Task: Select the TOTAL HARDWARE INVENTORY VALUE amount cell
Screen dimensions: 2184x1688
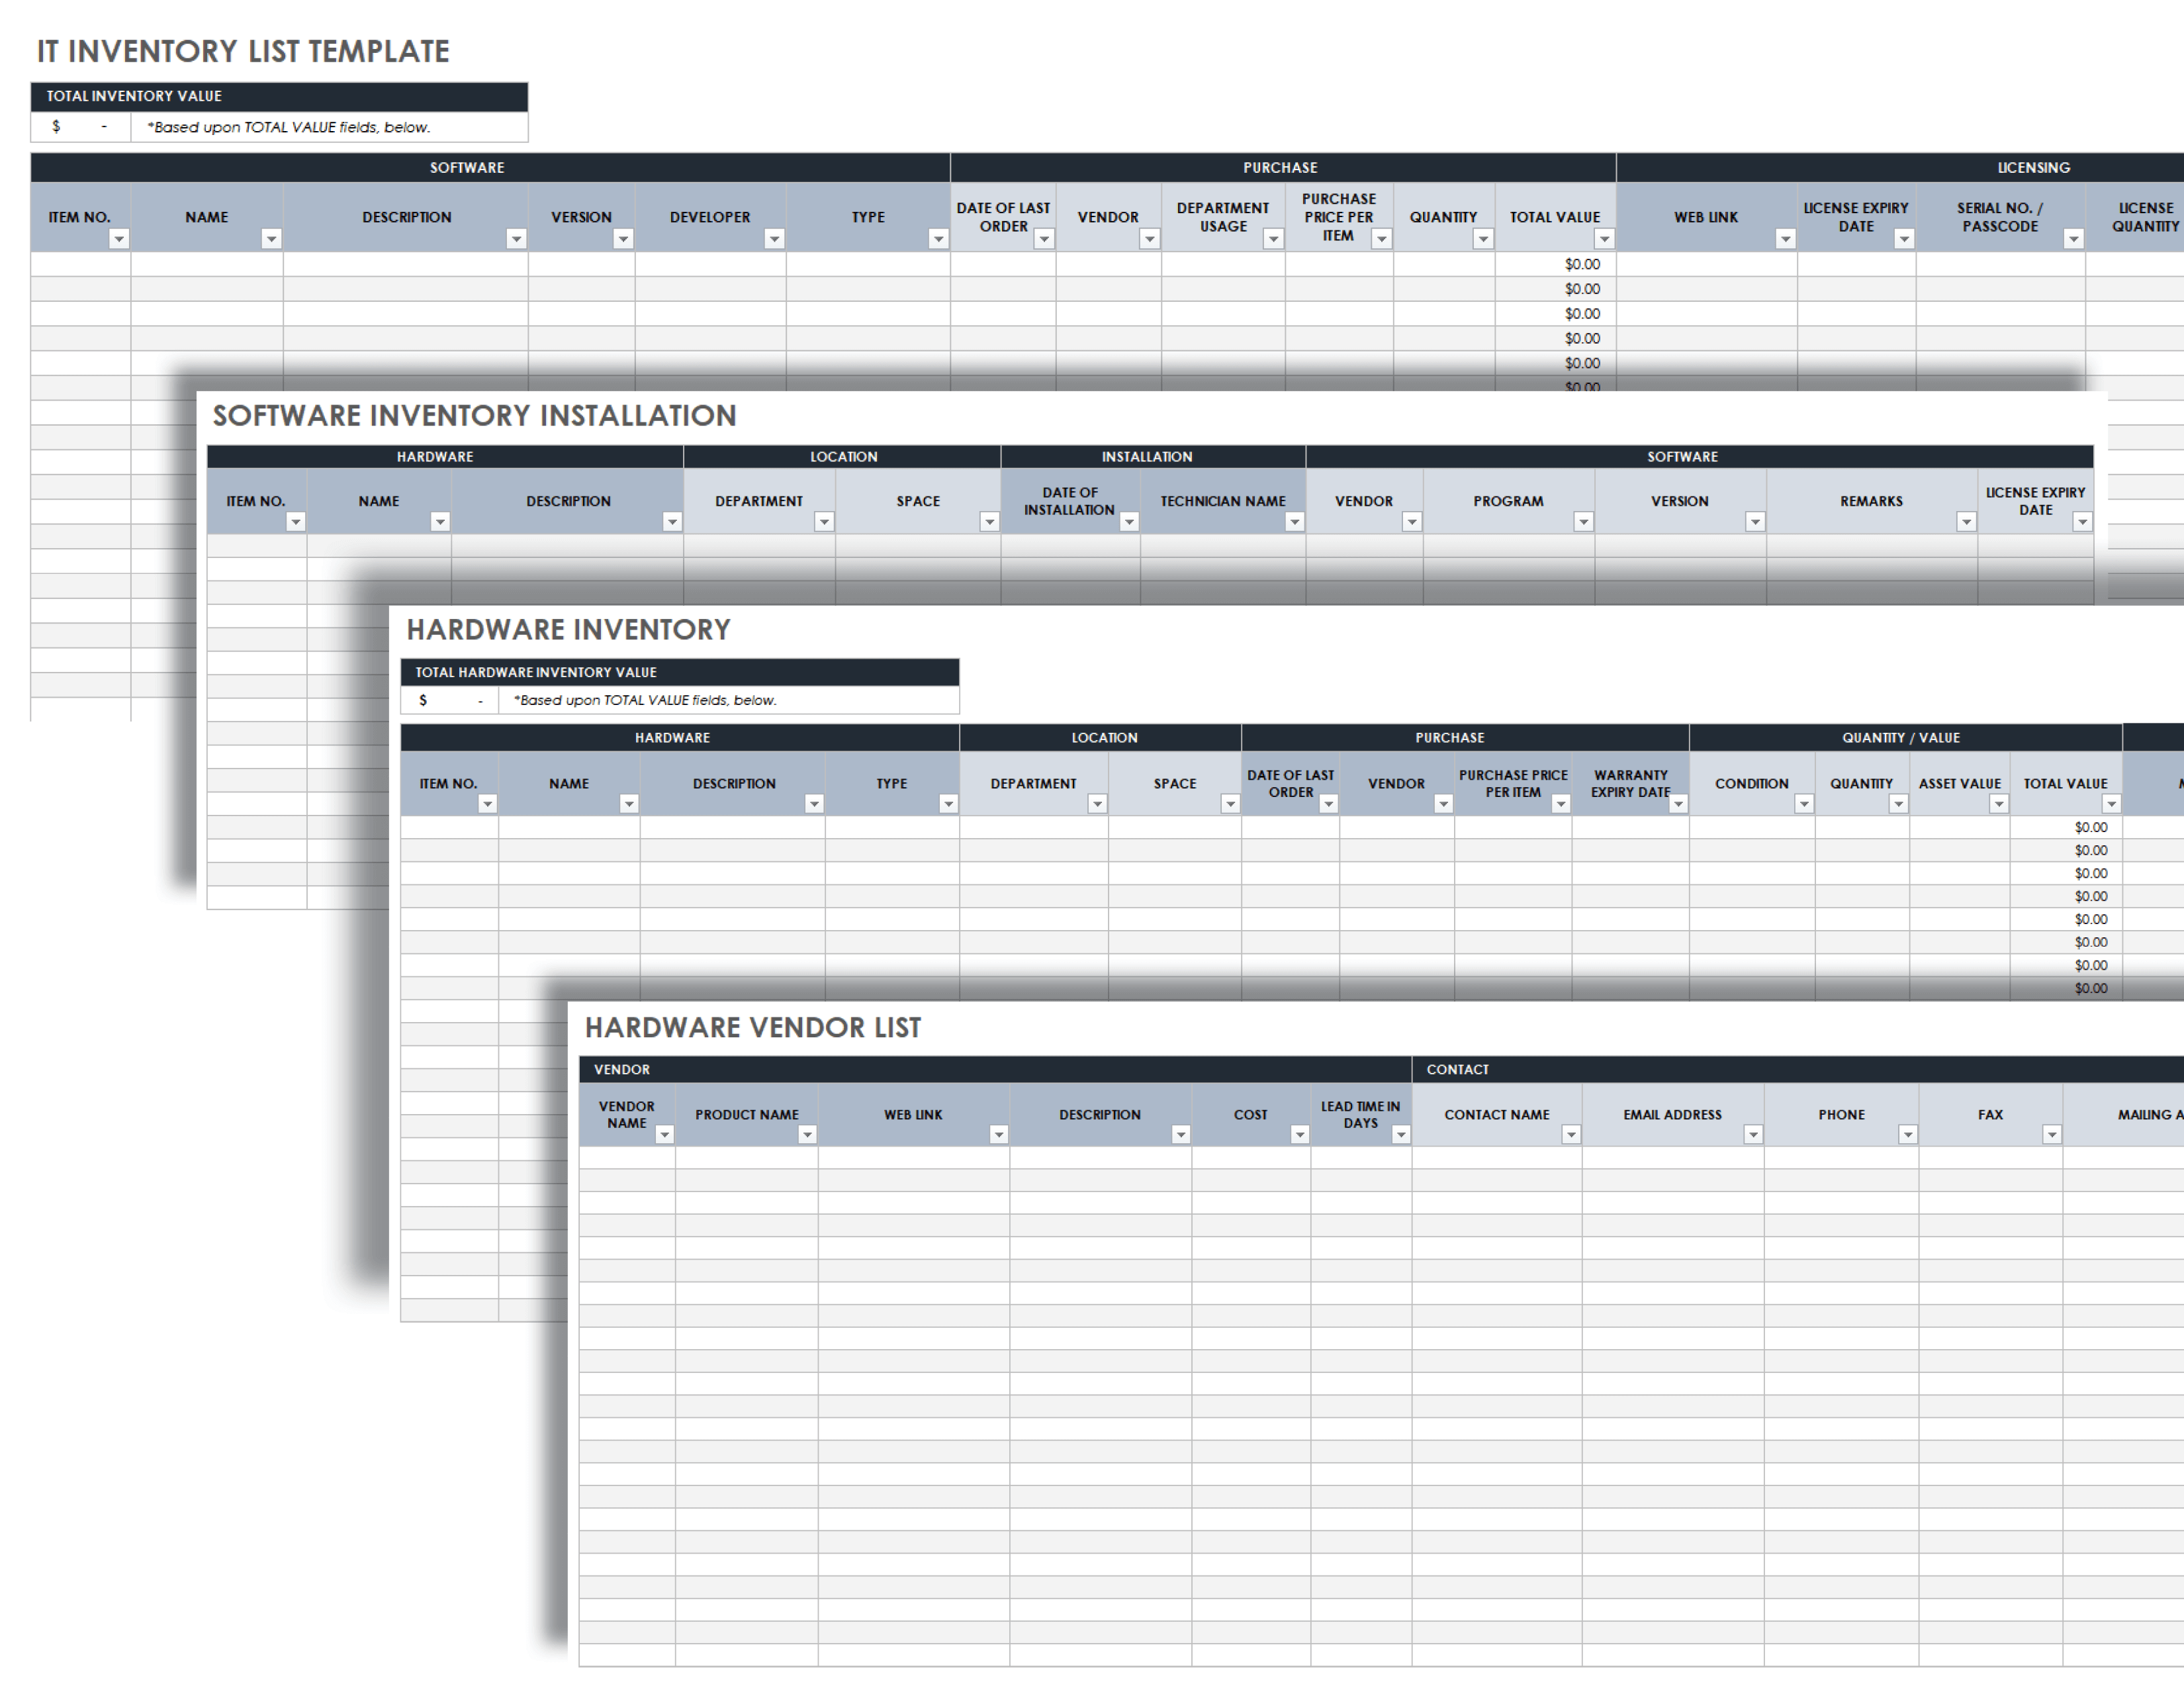Action: point(450,700)
